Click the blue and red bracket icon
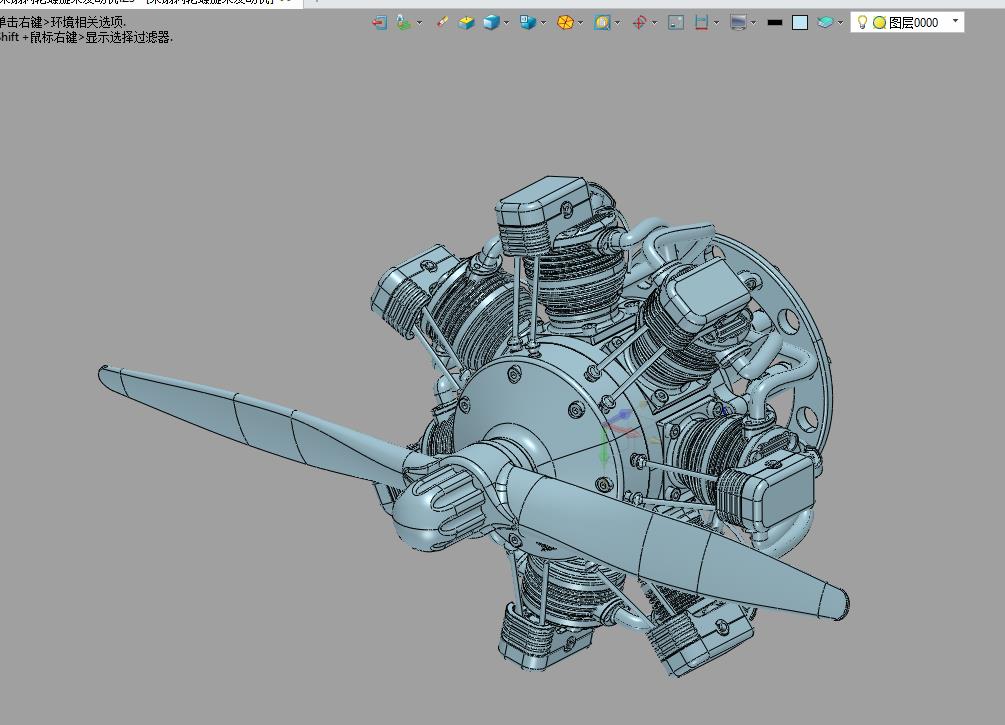1005x725 pixels. [x=702, y=23]
